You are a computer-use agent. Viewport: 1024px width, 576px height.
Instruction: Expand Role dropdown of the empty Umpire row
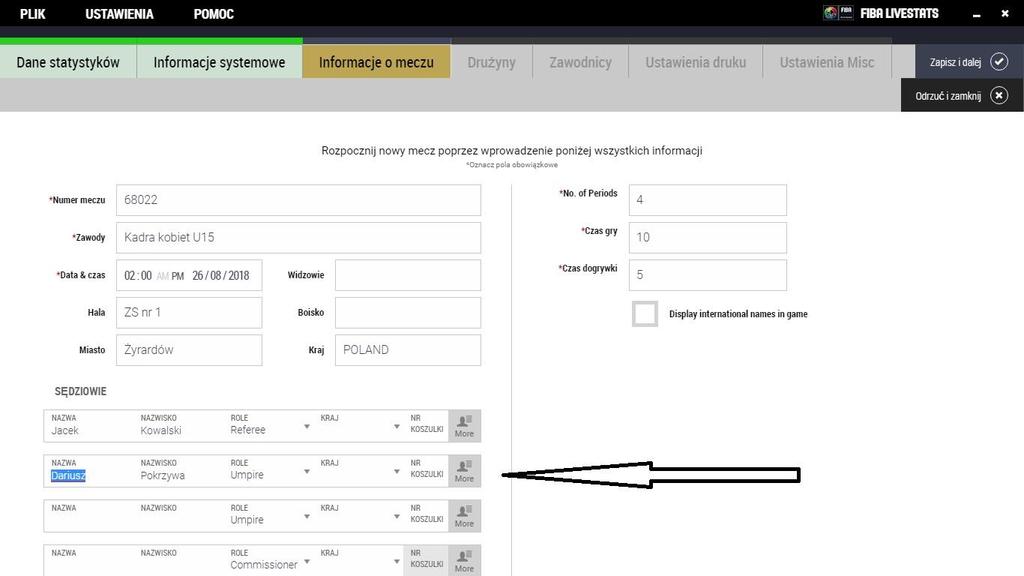click(306, 517)
